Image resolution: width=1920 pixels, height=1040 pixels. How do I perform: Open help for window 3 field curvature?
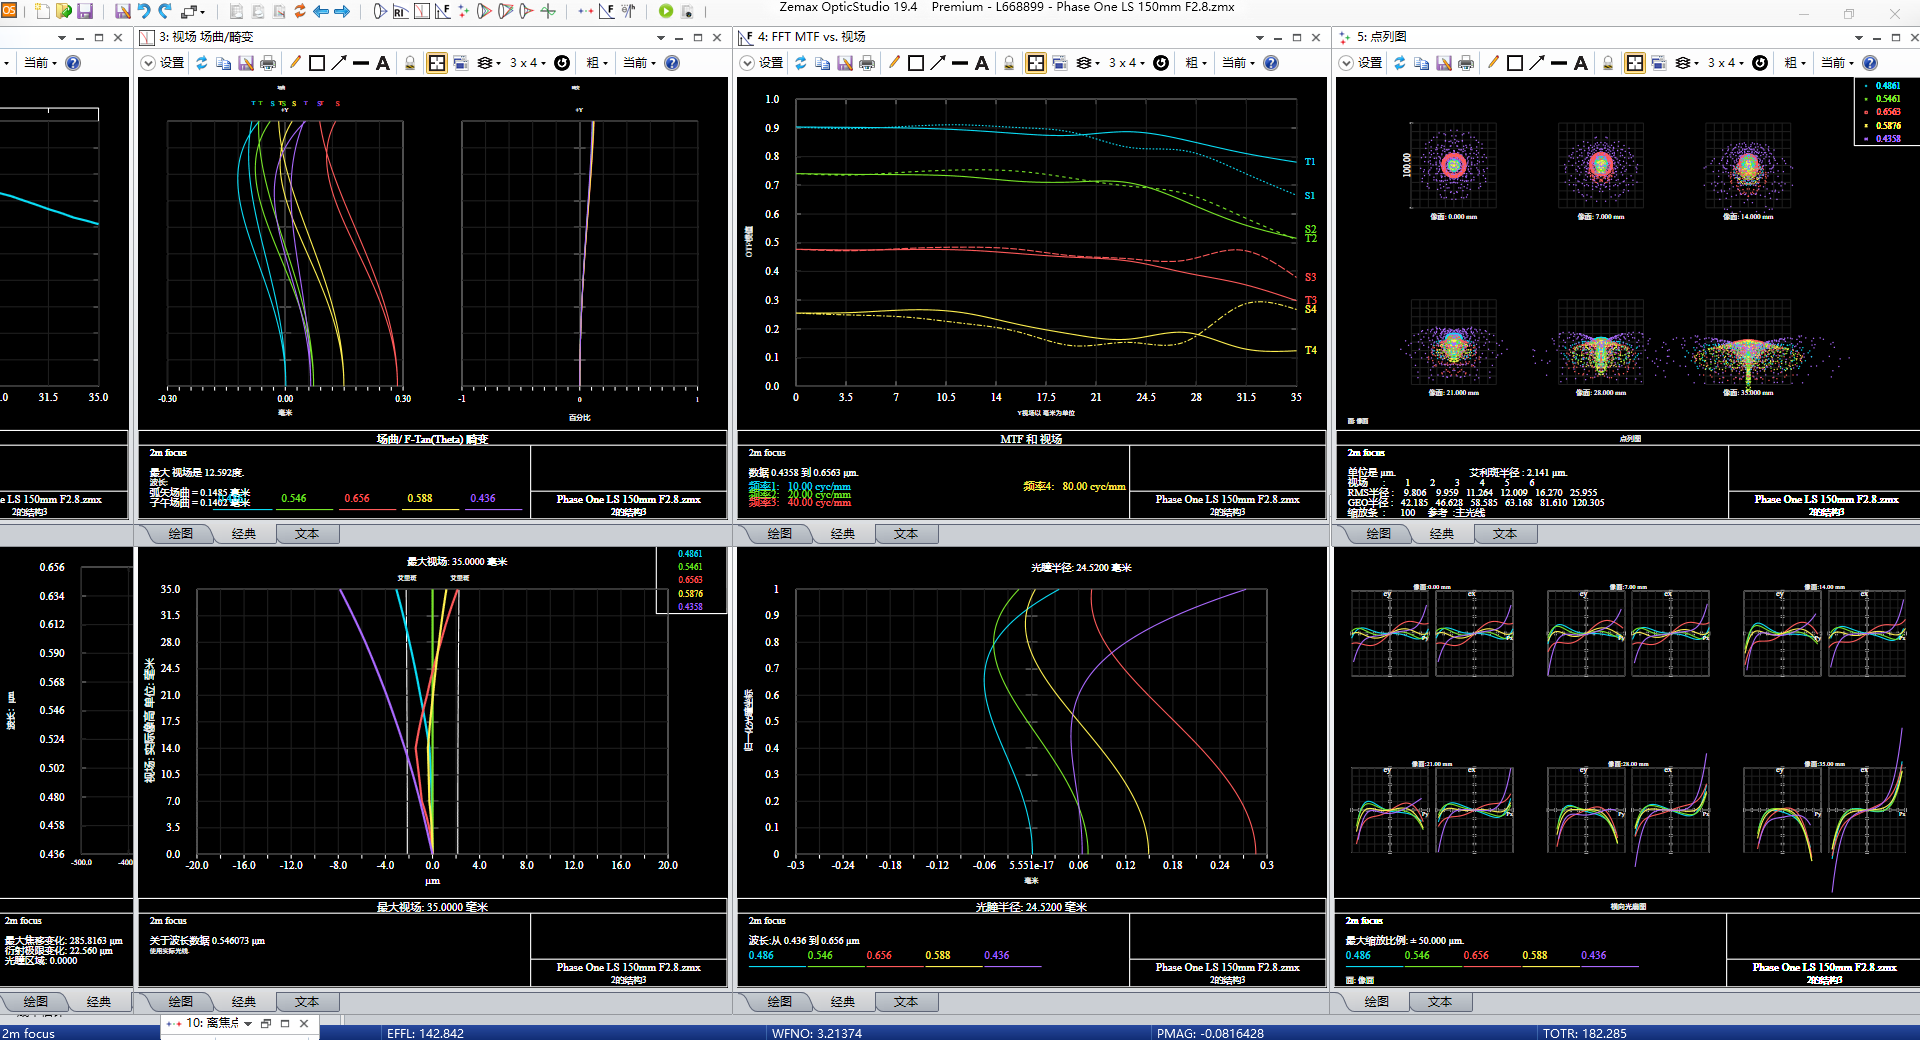click(672, 63)
